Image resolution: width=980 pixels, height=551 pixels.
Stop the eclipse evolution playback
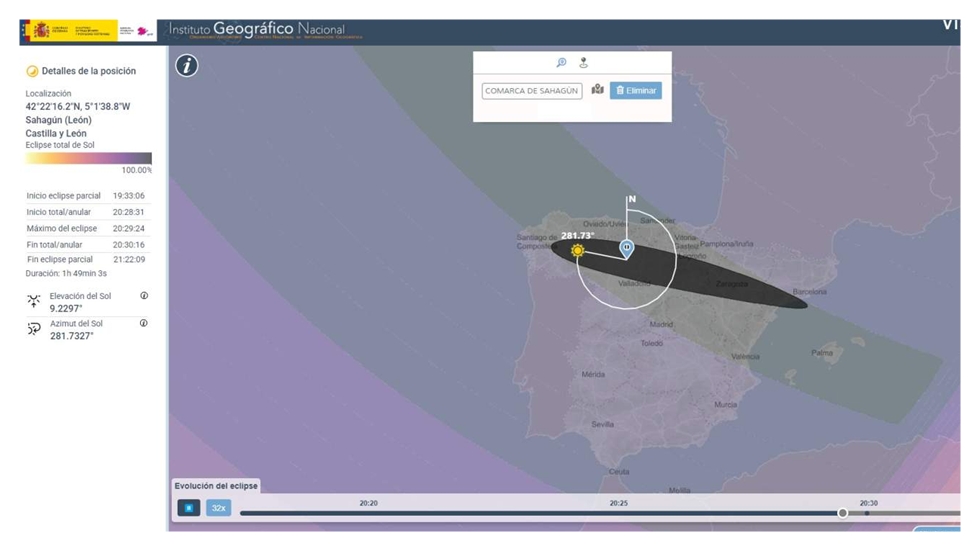pos(188,508)
